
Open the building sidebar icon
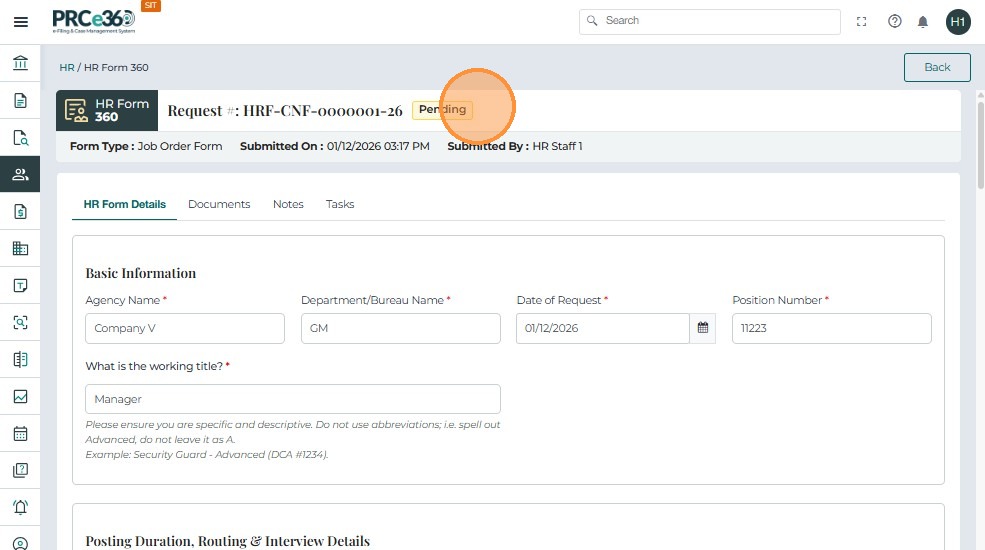20,249
